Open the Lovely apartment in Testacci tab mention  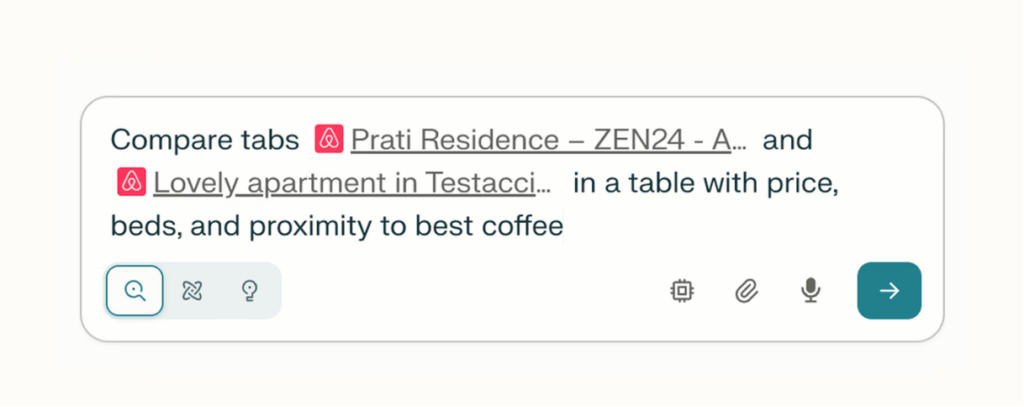(344, 183)
